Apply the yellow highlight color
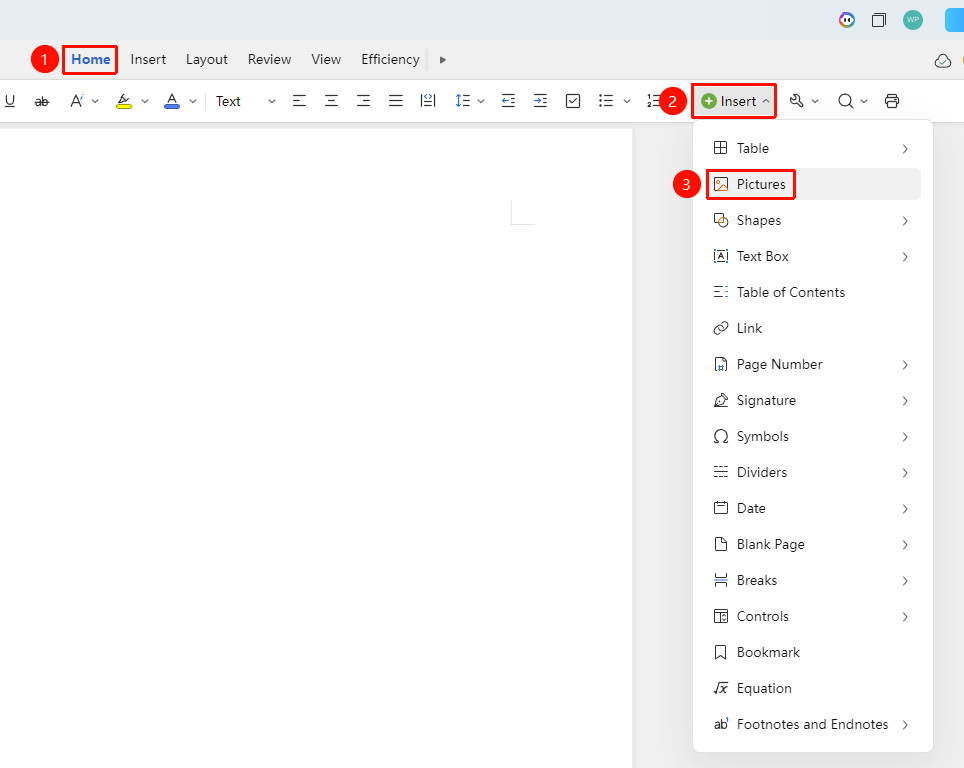Viewport: 964px width, 768px height. pyautogui.click(x=124, y=101)
